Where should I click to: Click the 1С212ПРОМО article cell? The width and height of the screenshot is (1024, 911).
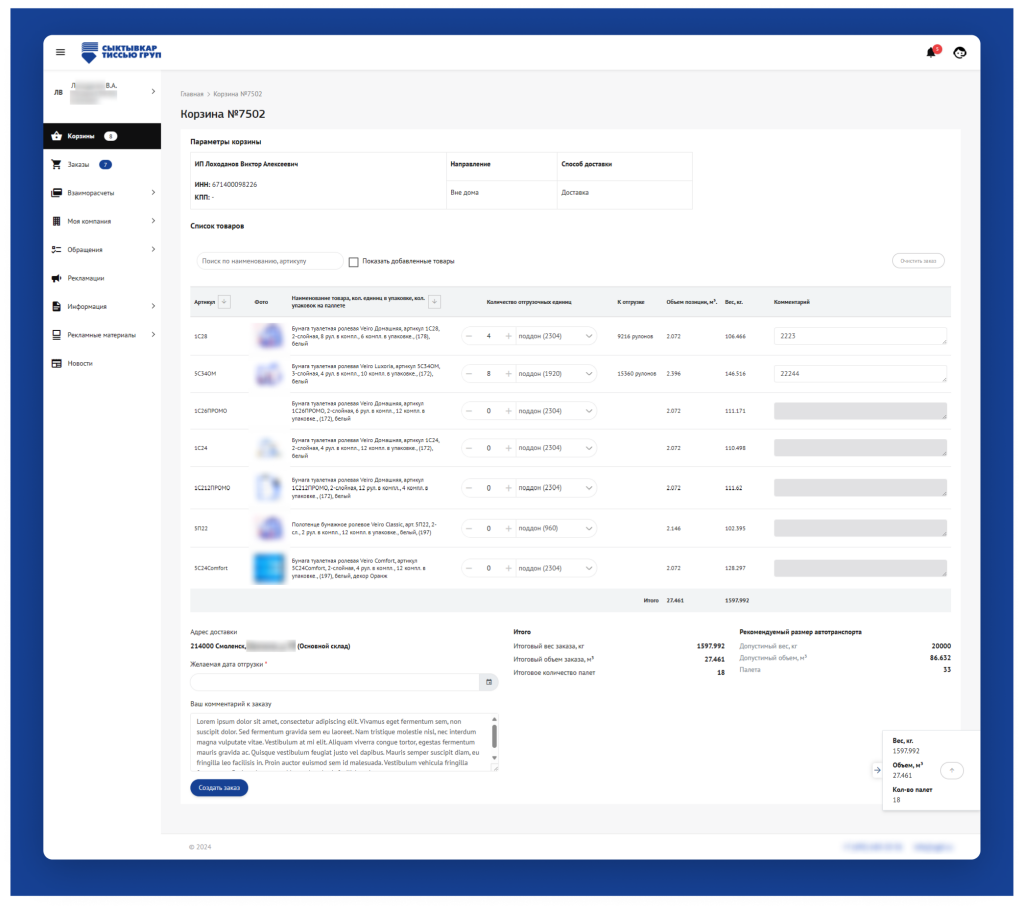coord(212,488)
